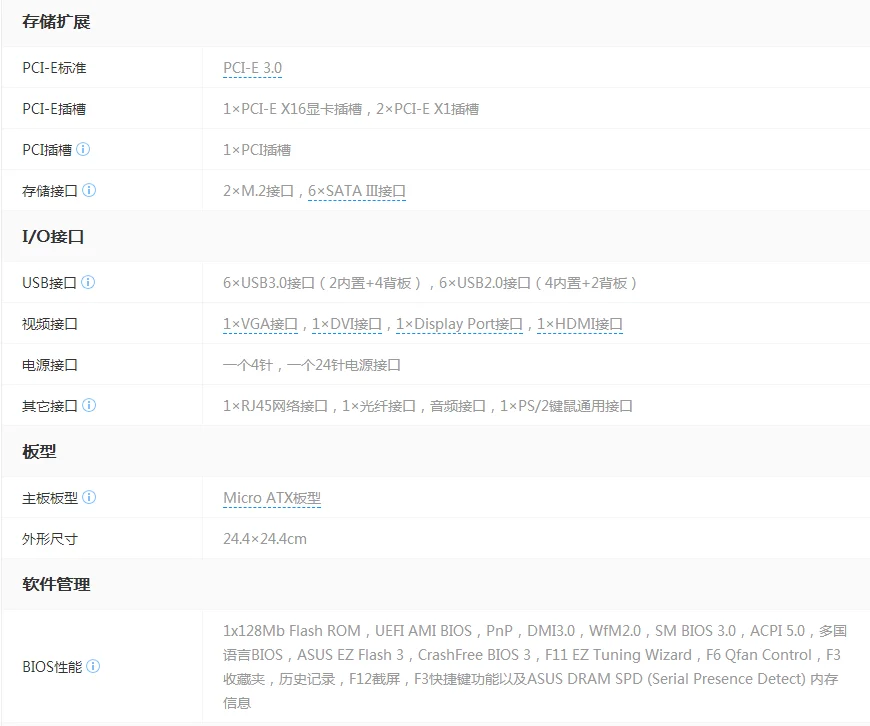Click the 1×RJ45网络接口 value text
The width and height of the screenshot is (870, 726).
(x=275, y=406)
